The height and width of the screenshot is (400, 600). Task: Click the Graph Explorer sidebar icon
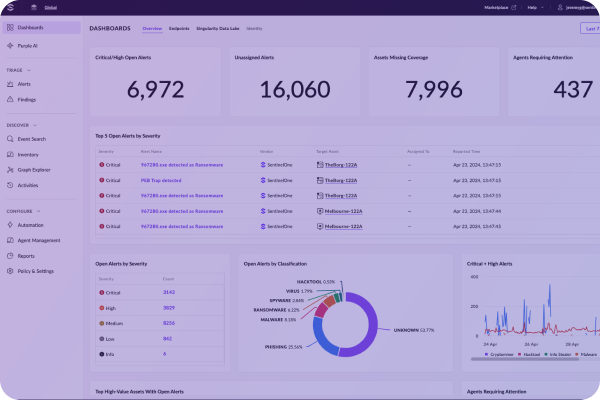[x=10, y=170]
